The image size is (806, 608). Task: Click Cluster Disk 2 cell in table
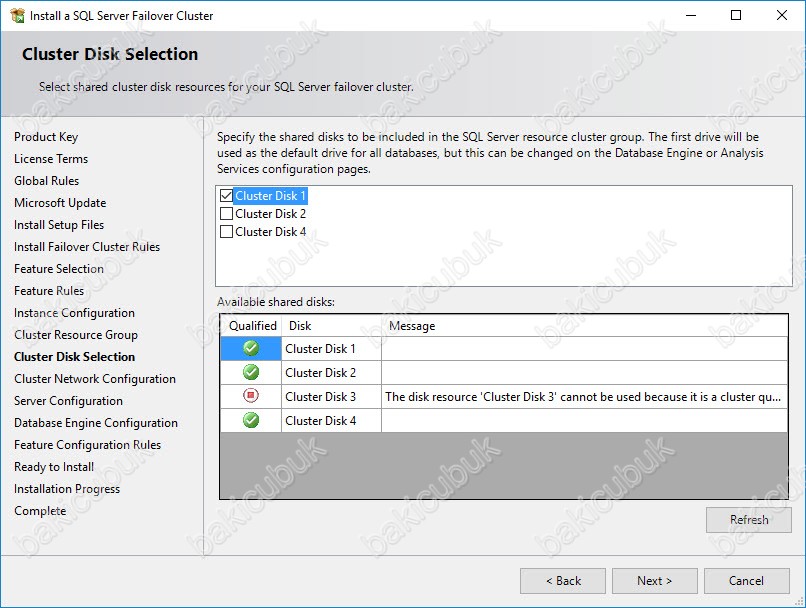(x=332, y=373)
